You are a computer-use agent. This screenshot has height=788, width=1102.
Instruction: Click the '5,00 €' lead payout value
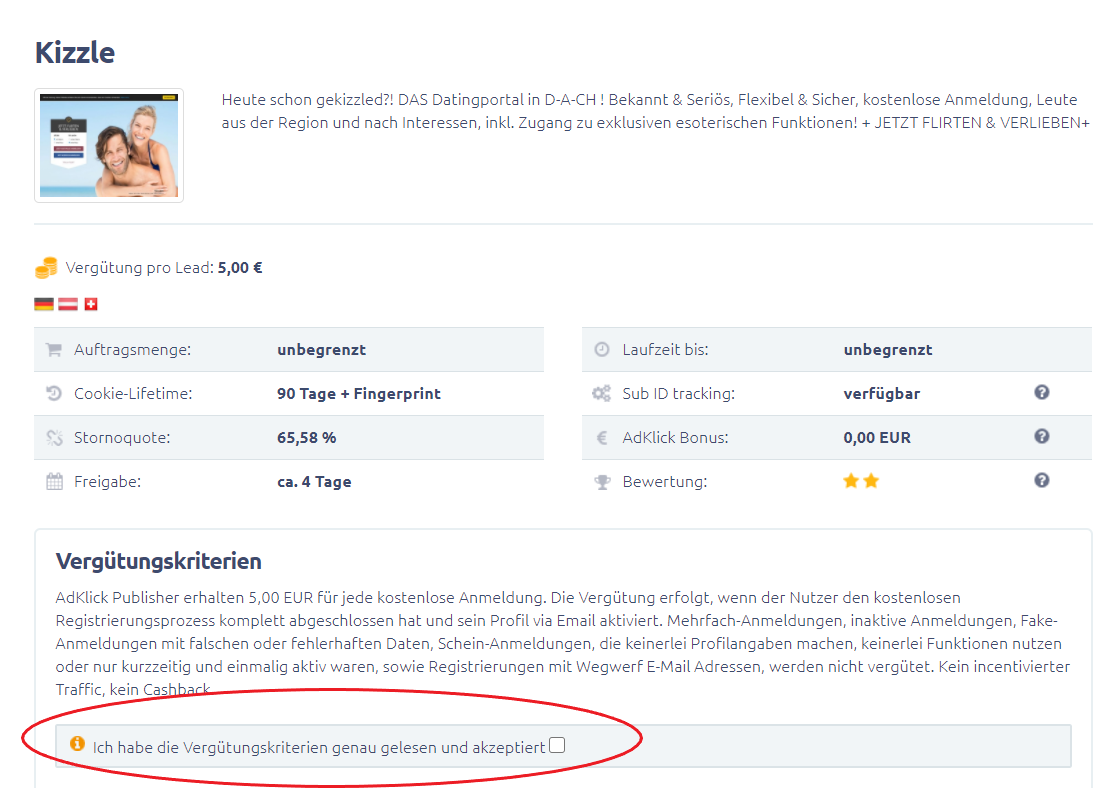coord(240,268)
